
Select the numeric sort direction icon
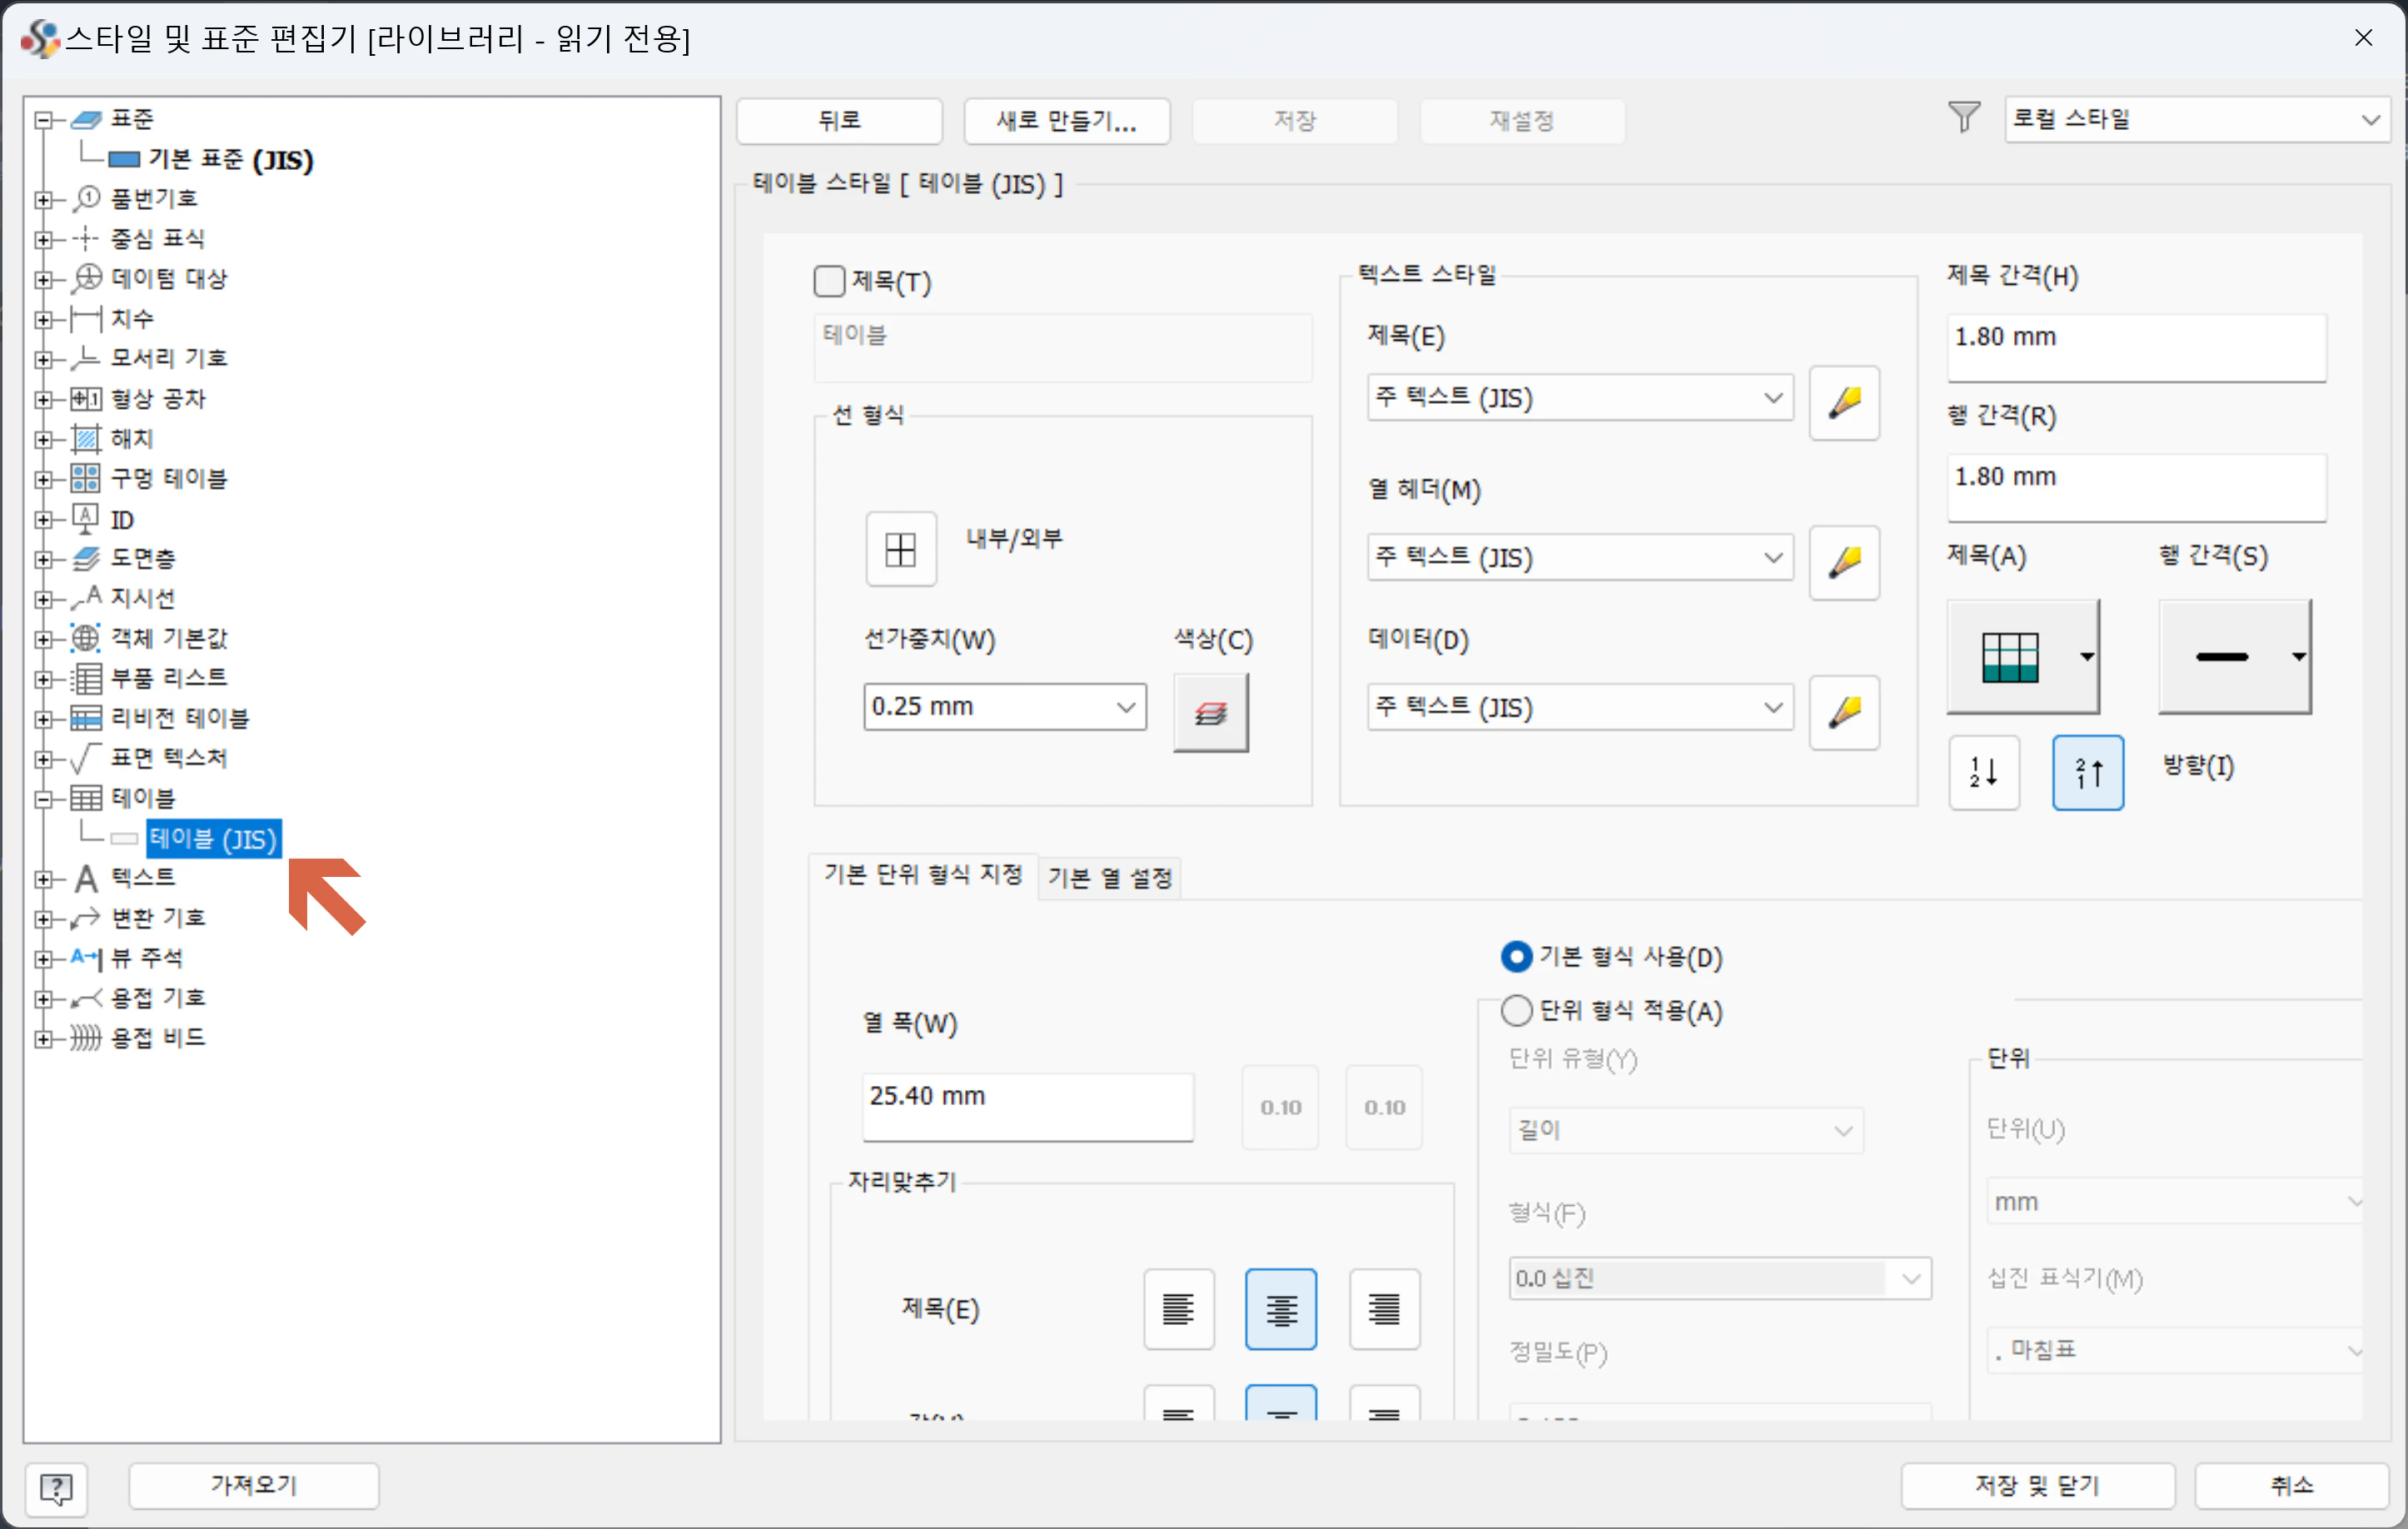click(x=1983, y=772)
